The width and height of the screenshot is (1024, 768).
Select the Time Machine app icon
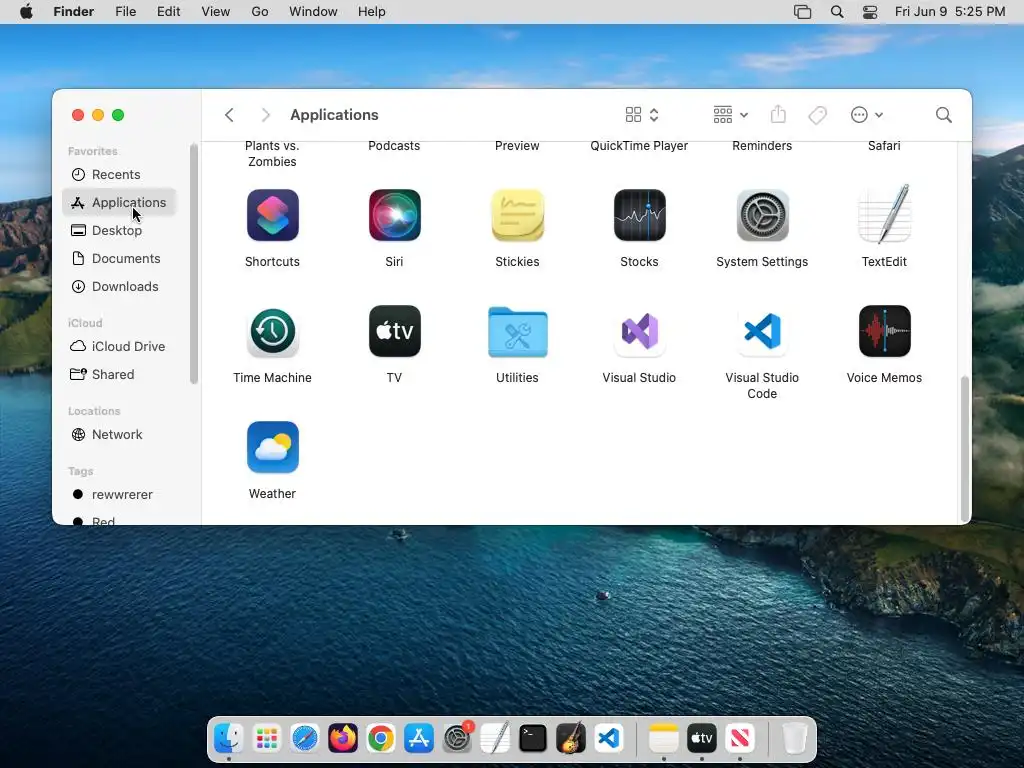tap(272, 332)
